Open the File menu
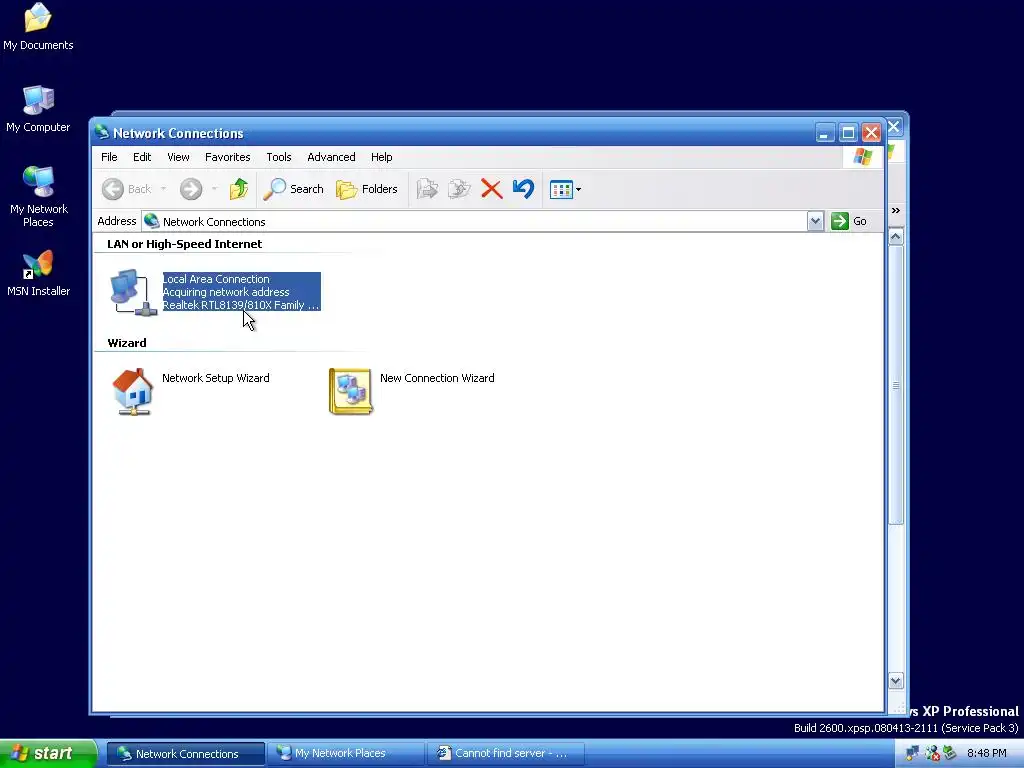Screen dimensions: 1024x768 pyautogui.click(x=109, y=157)
